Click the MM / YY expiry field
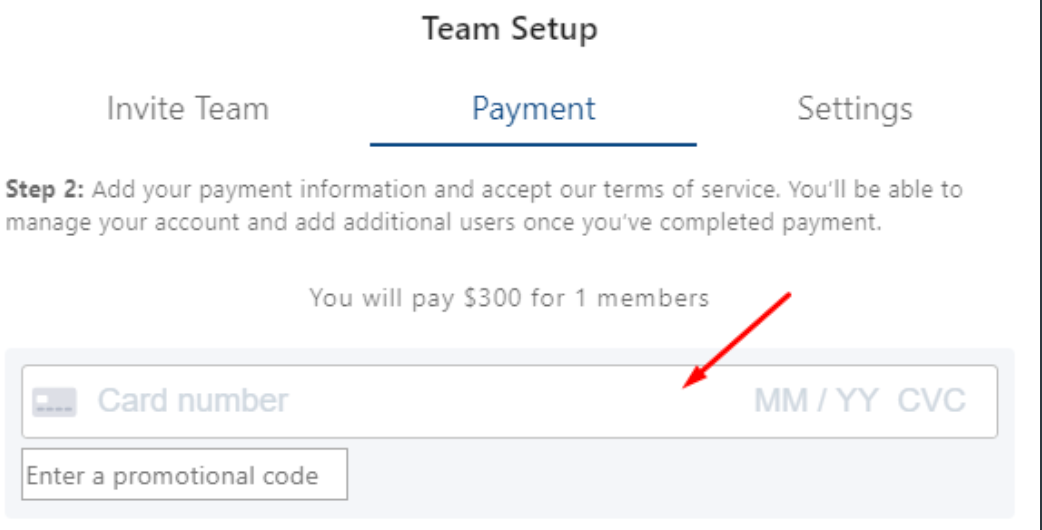Screen dimensions: 1042x530 pos(816,400)
